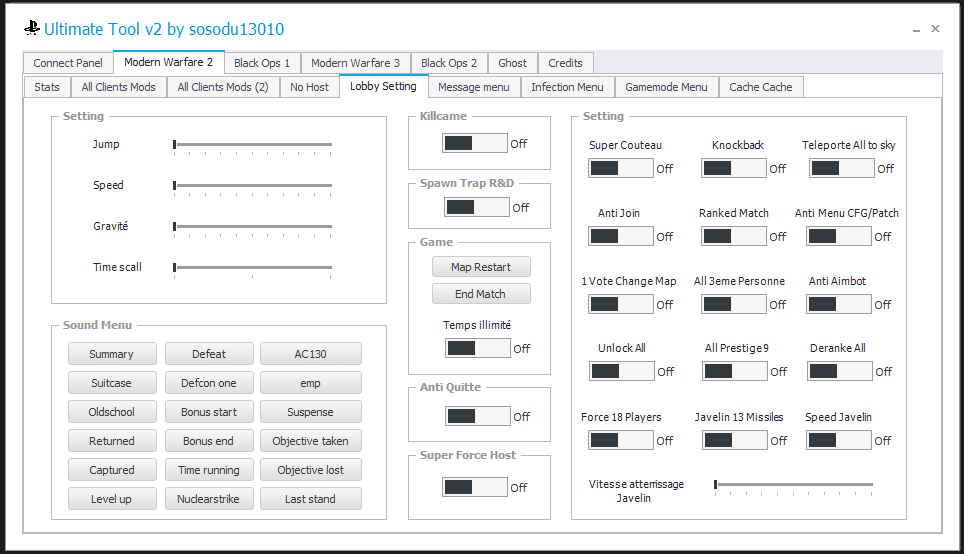This screenshot has height=554, width=964.
Task: Enable the Speed Javelin switch
Action: point(839,440)
